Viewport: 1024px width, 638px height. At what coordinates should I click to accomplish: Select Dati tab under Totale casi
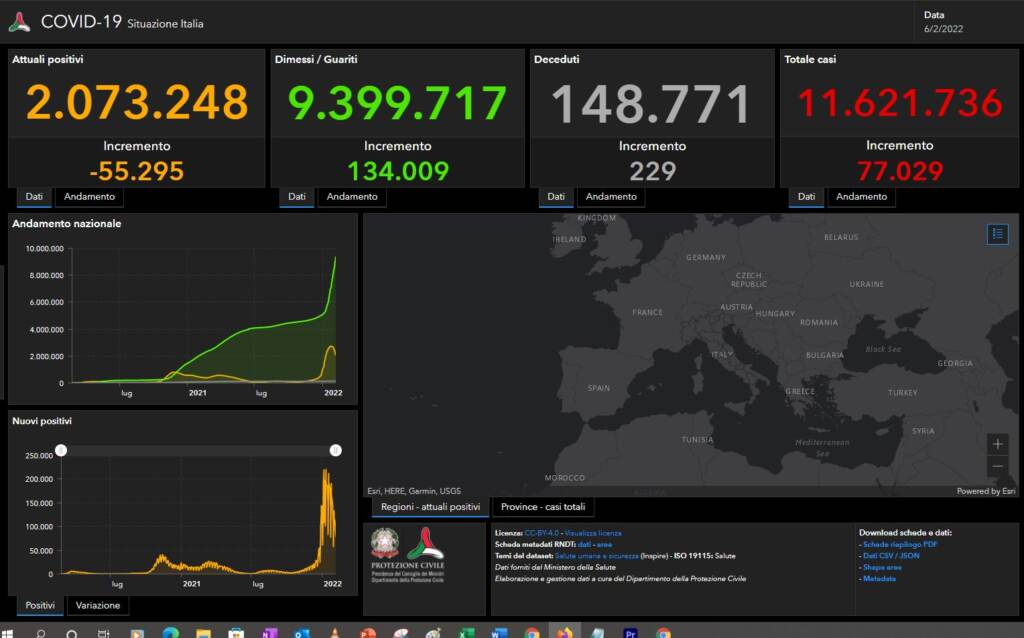[806, 196]
